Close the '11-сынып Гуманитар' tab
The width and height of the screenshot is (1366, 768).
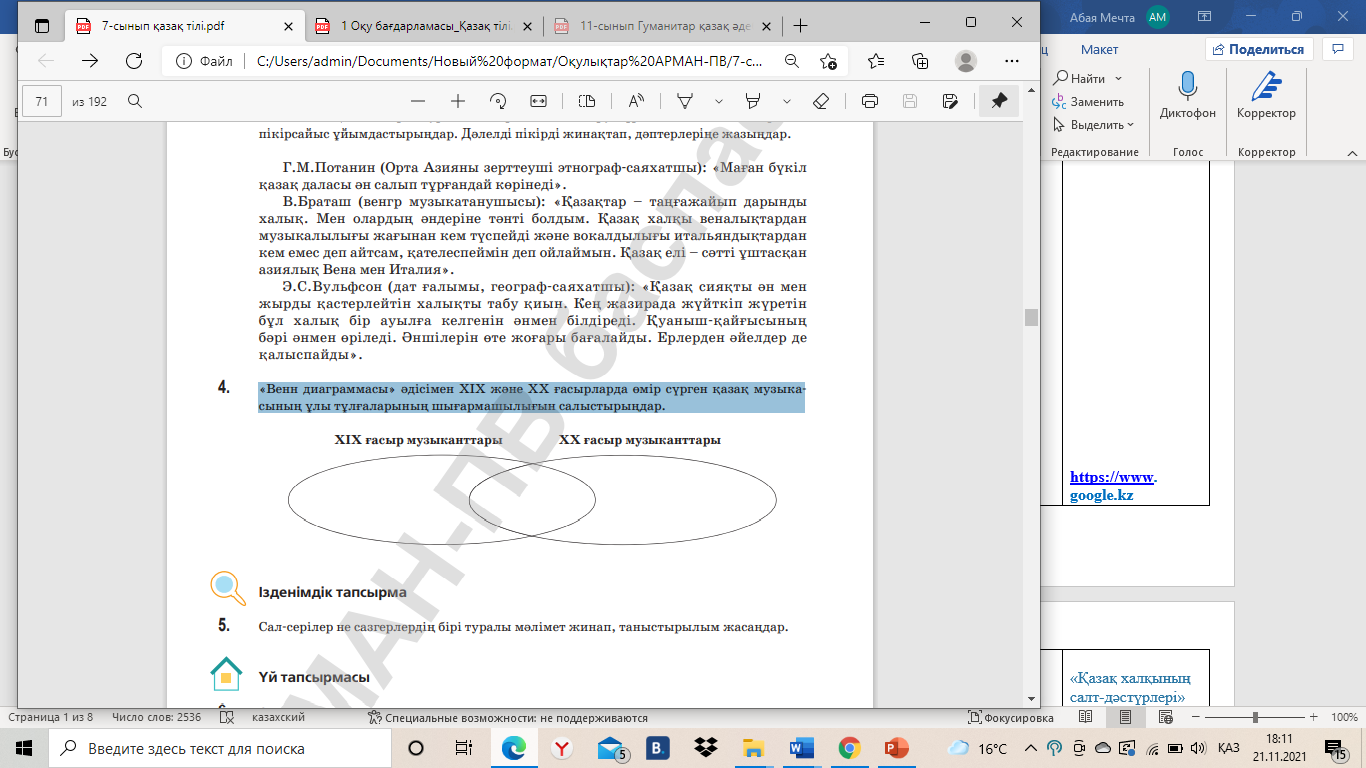coord(766,26)
